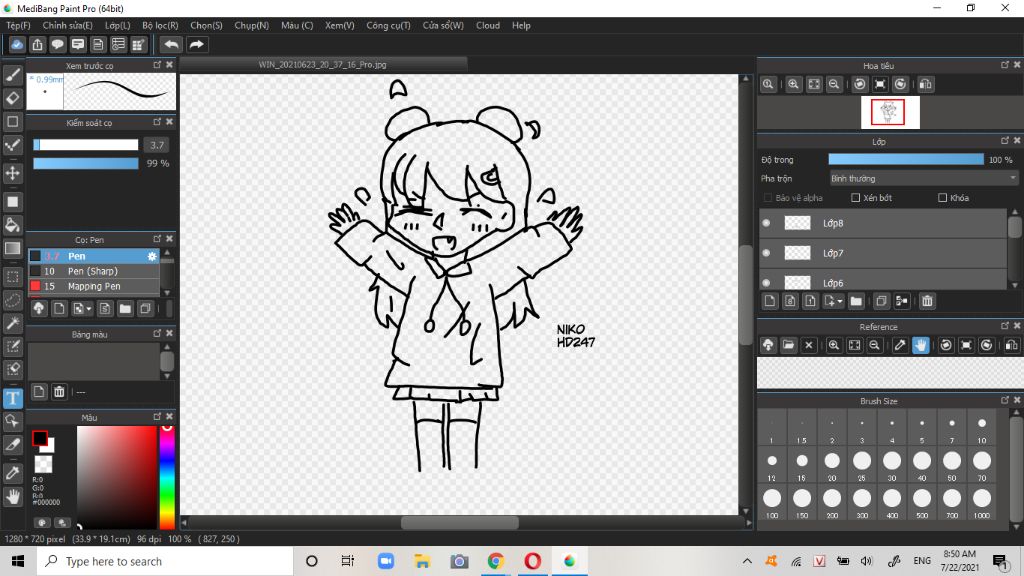This screenshot has height=576, width=1024.
Task: Open Zoom from the taskbar
Action: click(385, 561)
